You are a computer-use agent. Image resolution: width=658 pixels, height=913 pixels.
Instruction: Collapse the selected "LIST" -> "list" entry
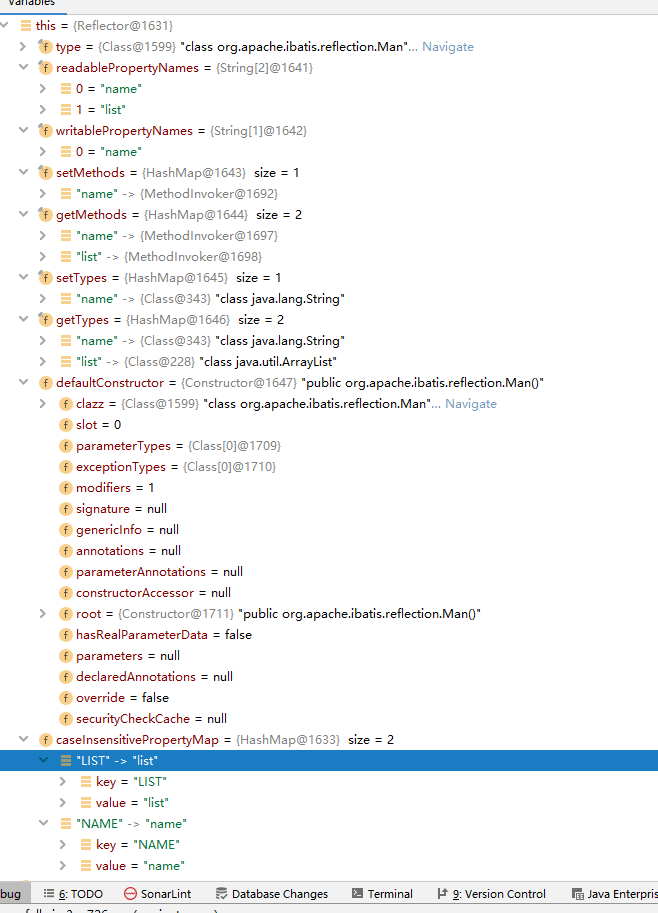click(x=43, y=760)
